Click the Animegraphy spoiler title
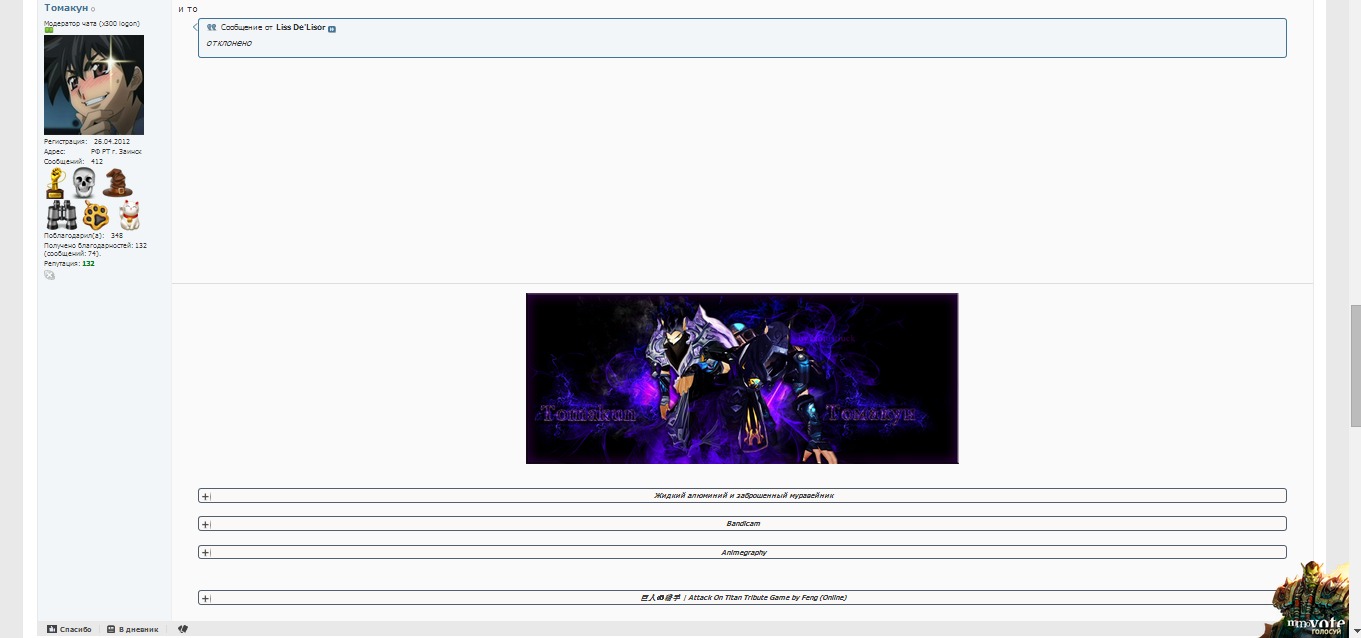Viewport: 1361px width, 638px height. click(x=744, y=552)
